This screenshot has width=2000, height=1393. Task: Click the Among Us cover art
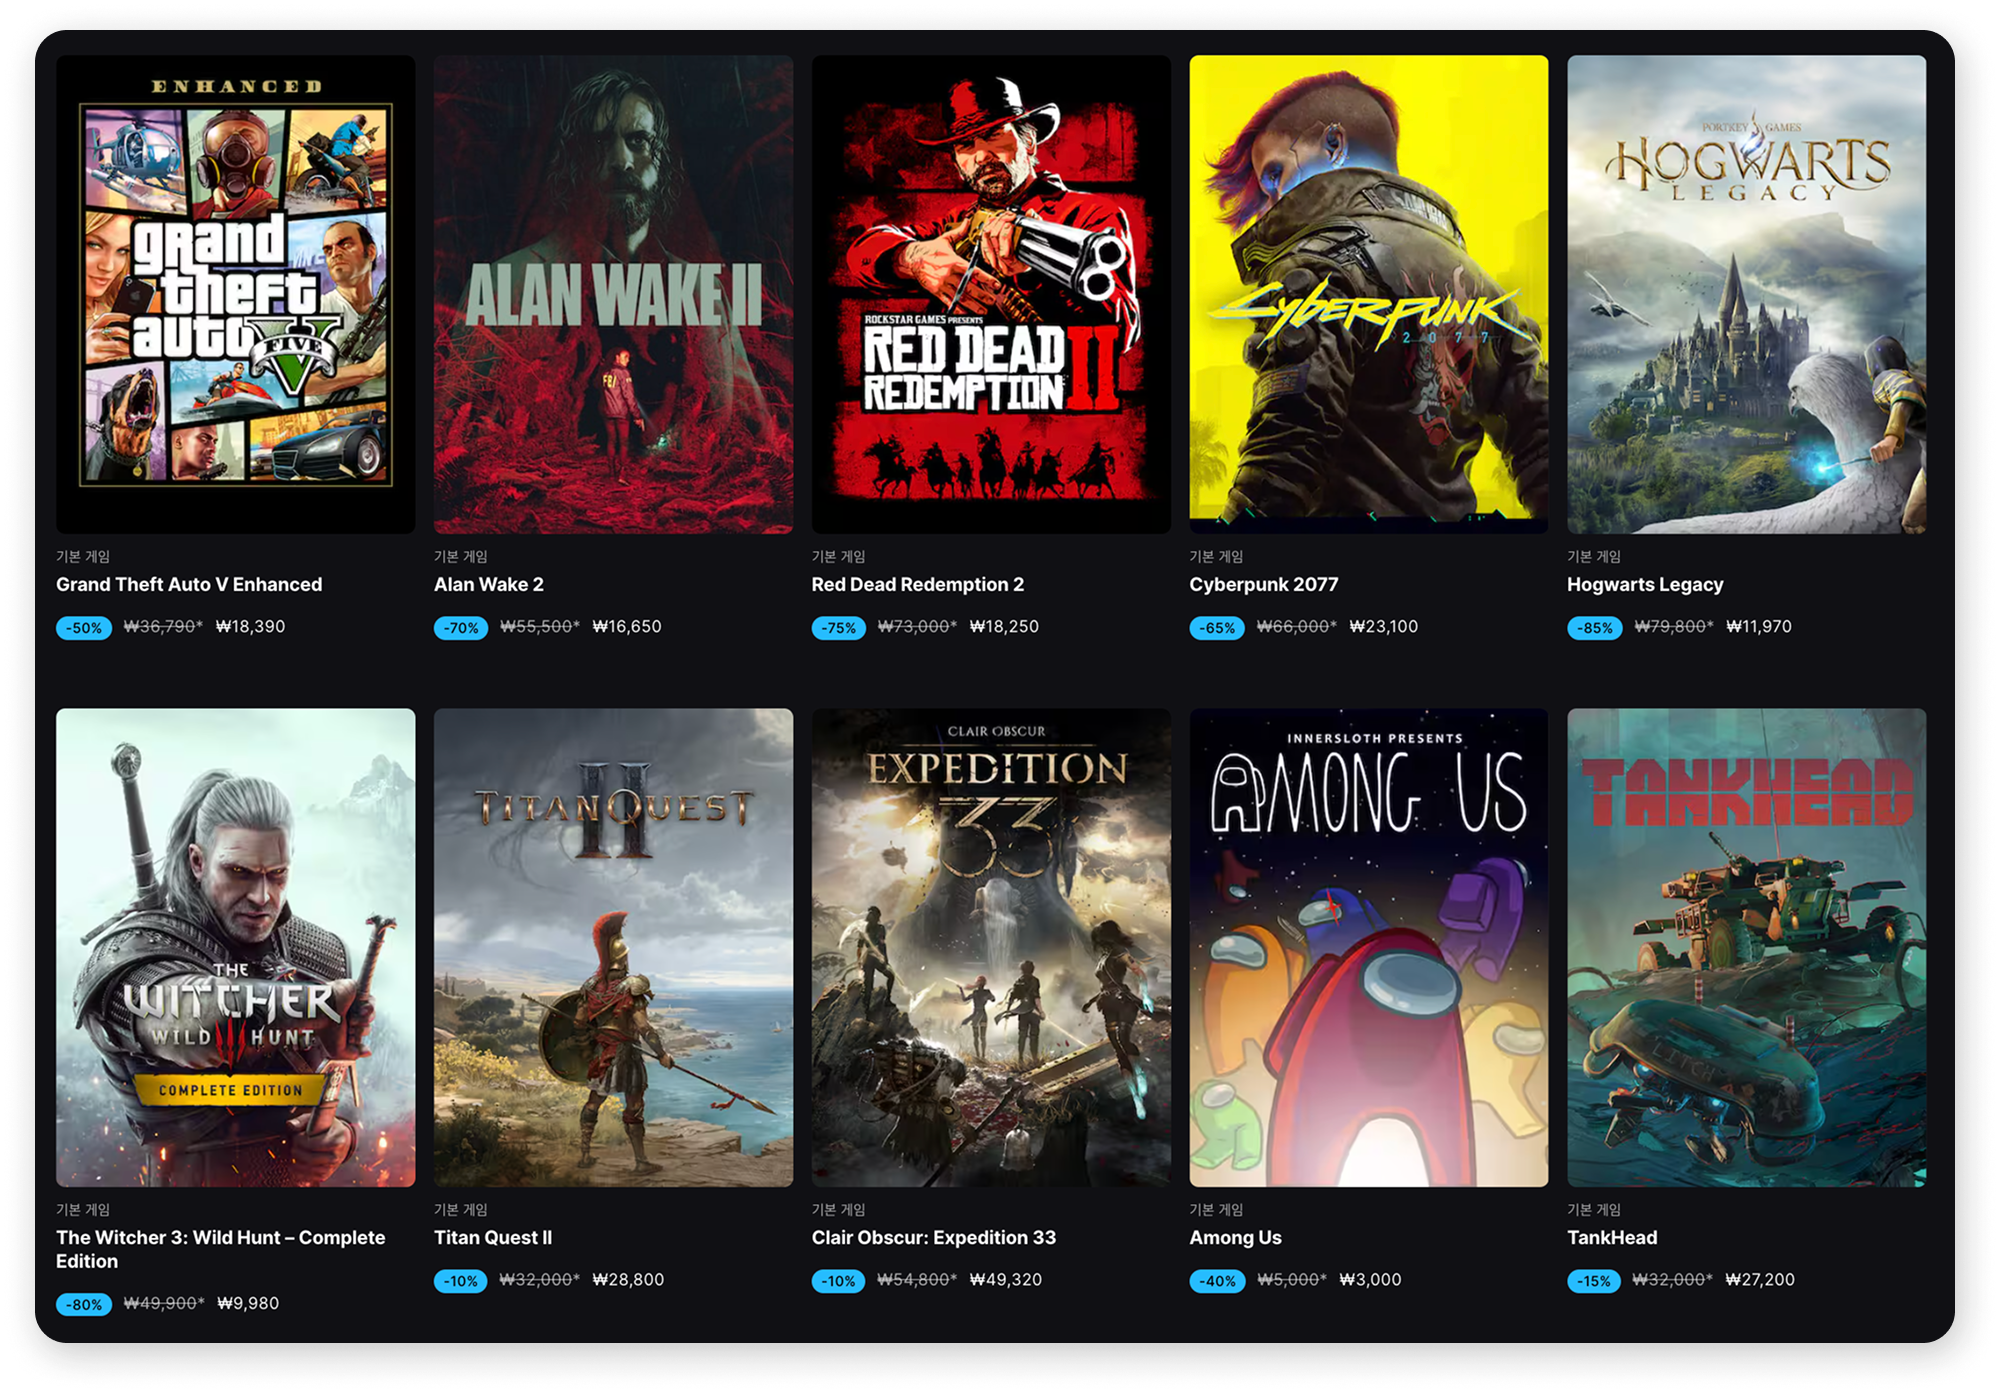pos(1369,948)
